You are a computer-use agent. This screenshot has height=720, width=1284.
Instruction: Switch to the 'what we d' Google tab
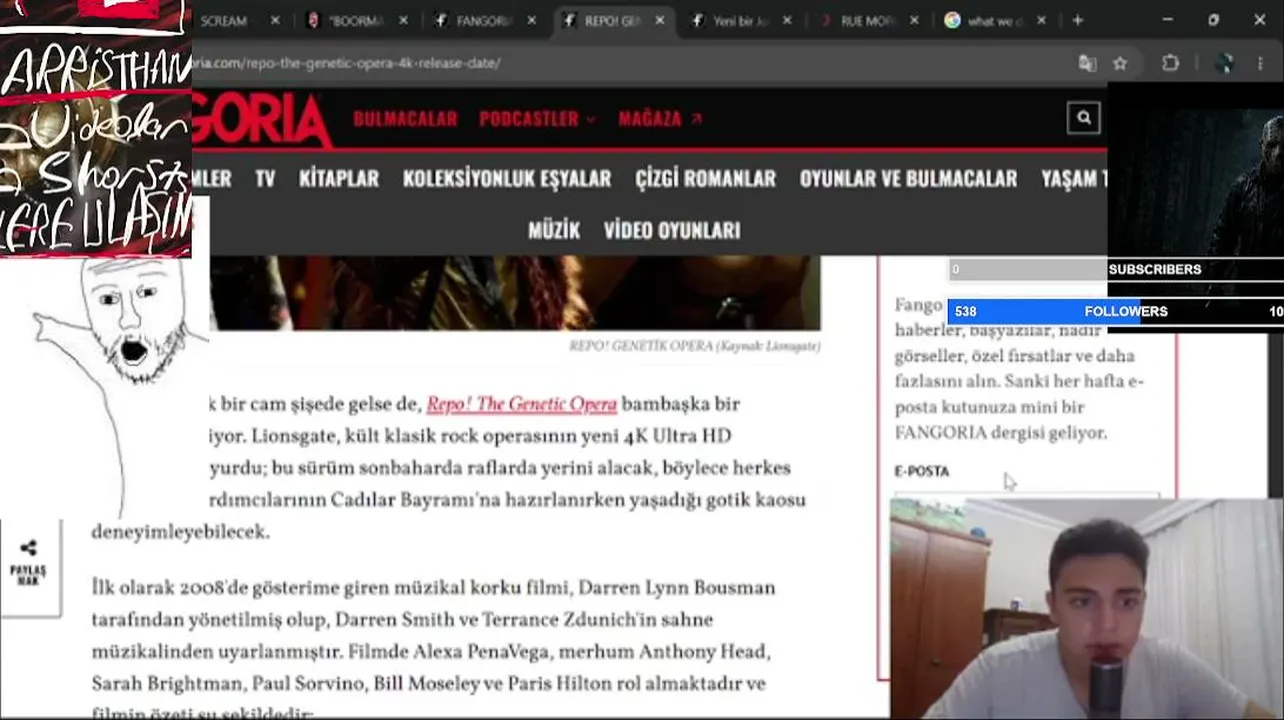pyautogui.click(x=993, y=21)
